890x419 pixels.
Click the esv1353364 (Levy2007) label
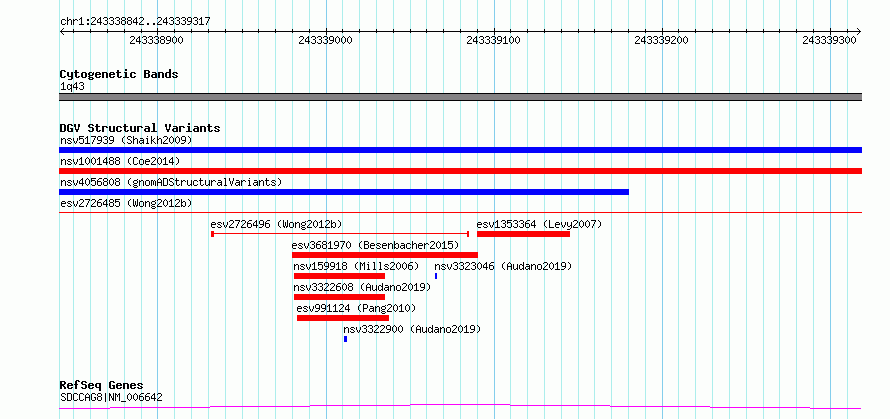tap(539, 224)
